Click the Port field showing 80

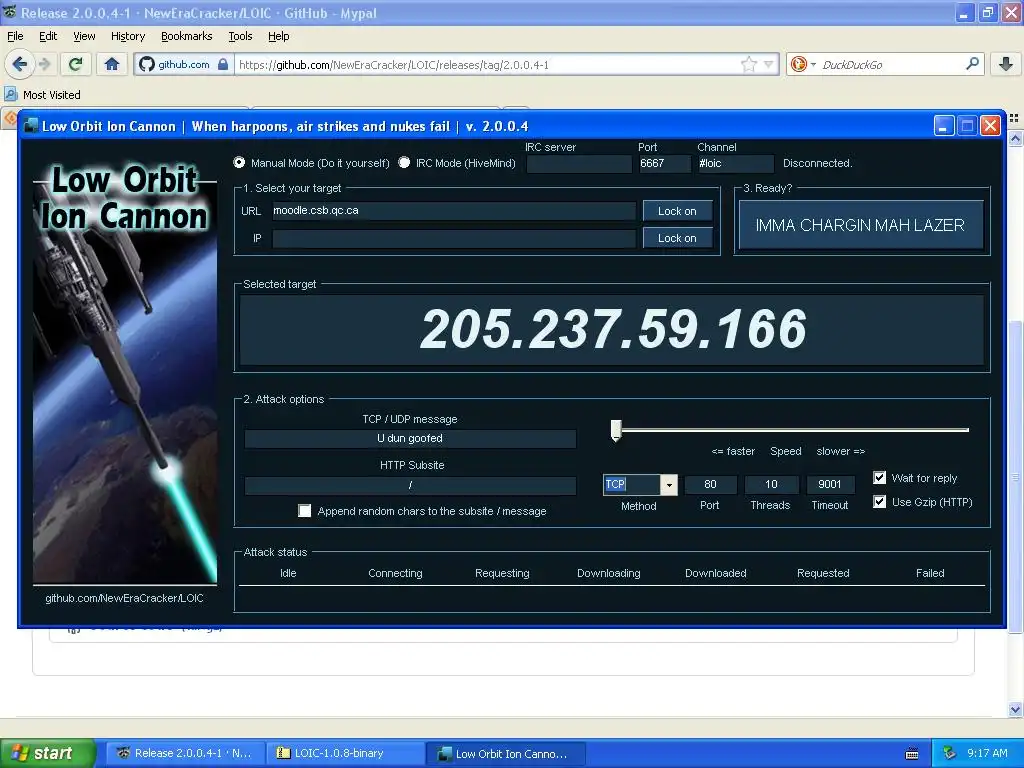(x=711, y=485)
